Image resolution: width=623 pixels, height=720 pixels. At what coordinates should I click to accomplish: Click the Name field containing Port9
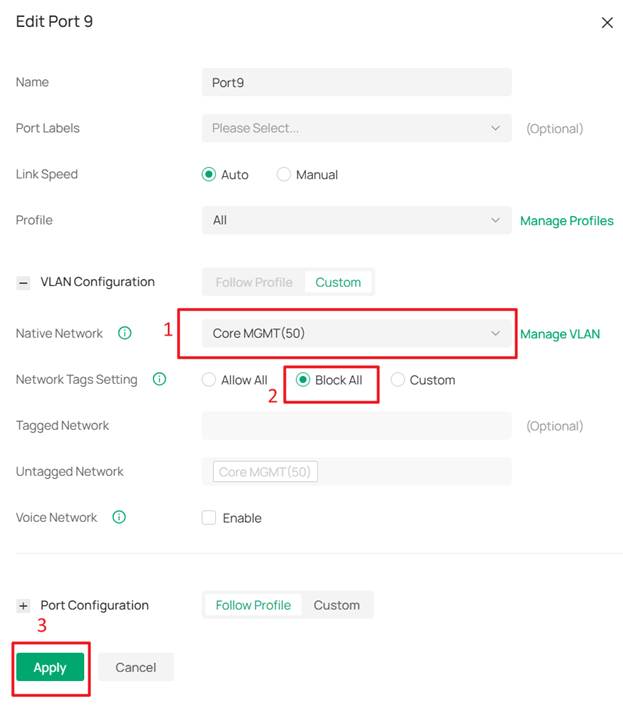tap(357, 82)
